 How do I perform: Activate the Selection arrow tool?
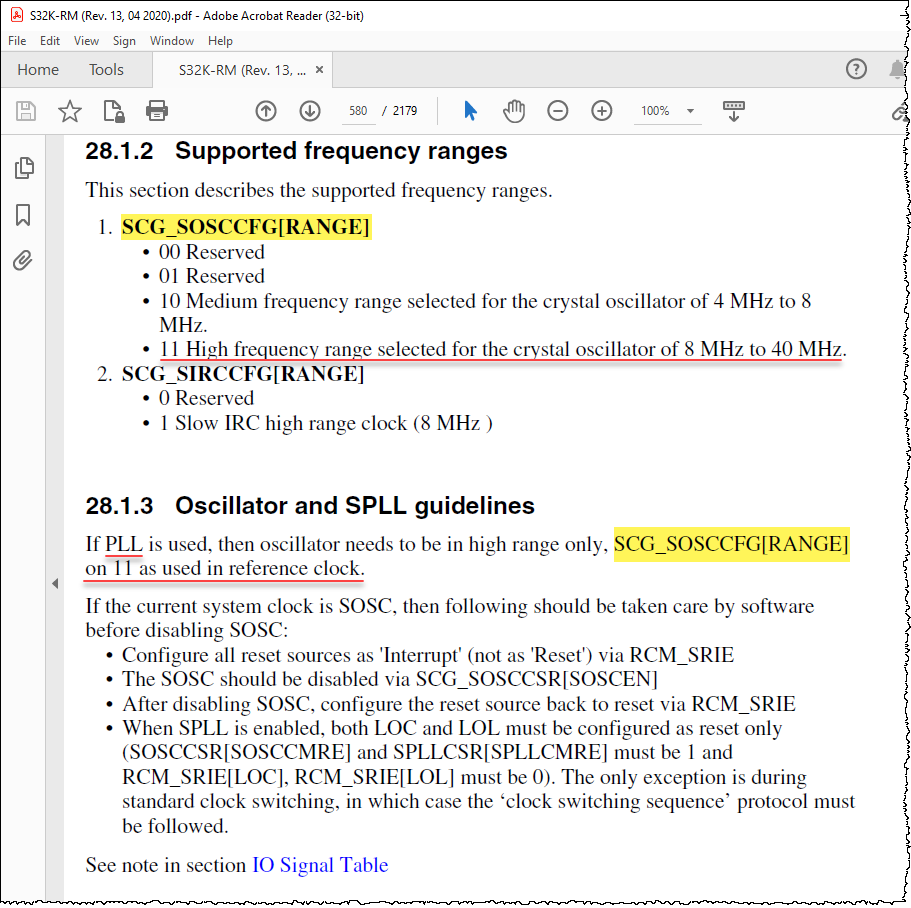pos(469,111)
